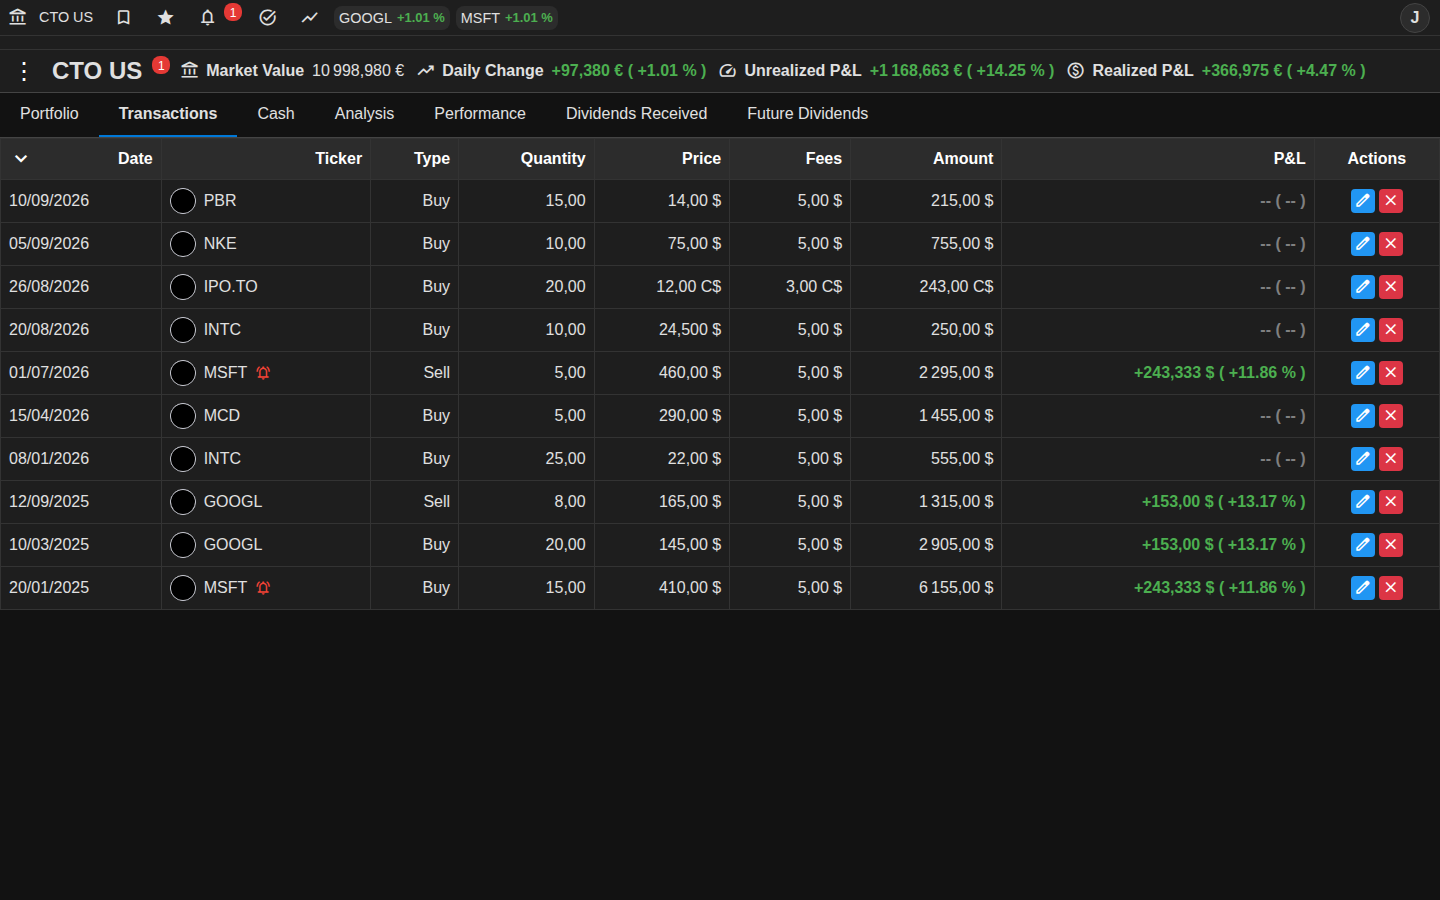
Task: Sort by the Amount column header
Action: tap(963, 158)
